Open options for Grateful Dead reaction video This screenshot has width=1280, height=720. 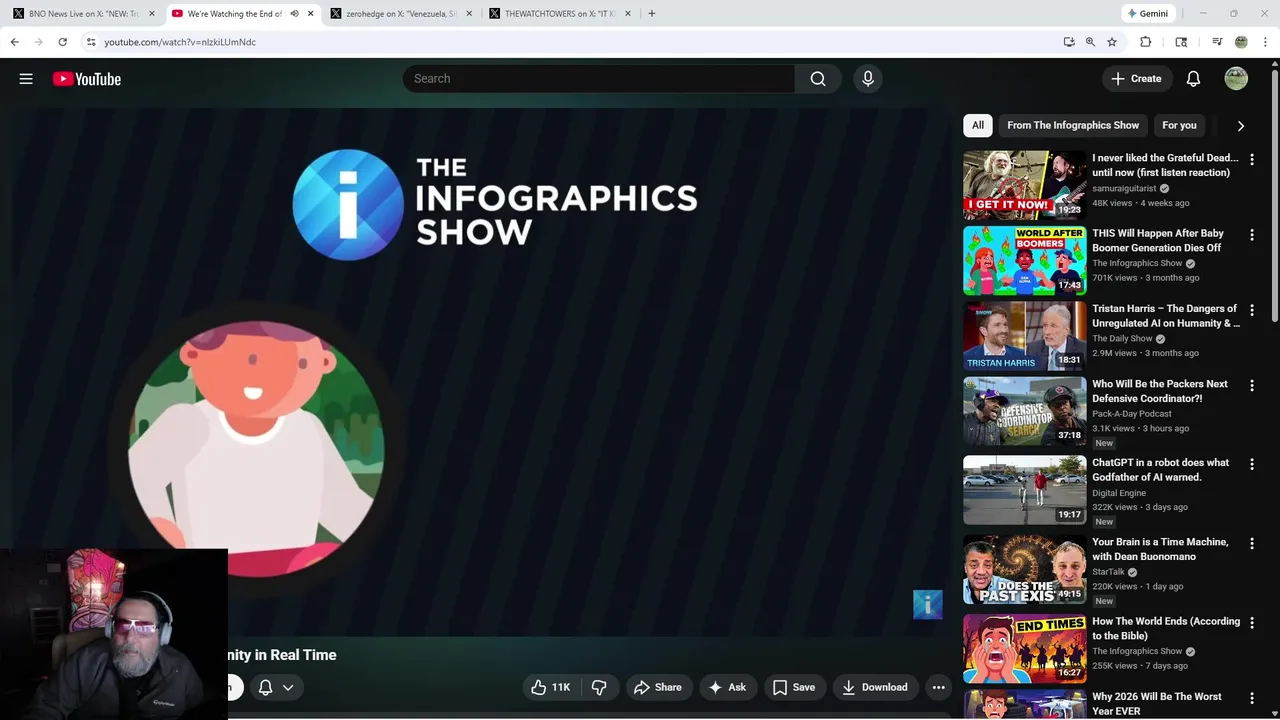pos(1252,159)
